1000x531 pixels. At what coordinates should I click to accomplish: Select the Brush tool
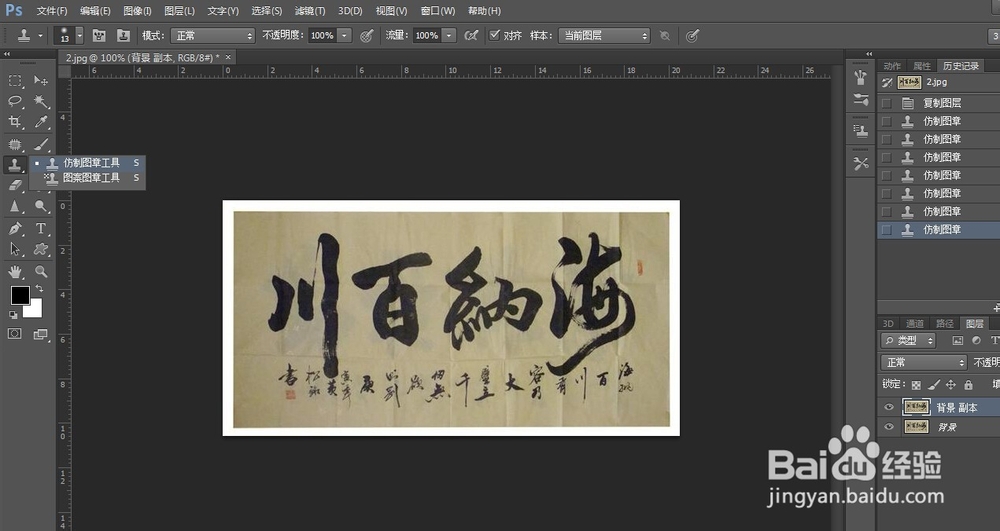(41, 144)
